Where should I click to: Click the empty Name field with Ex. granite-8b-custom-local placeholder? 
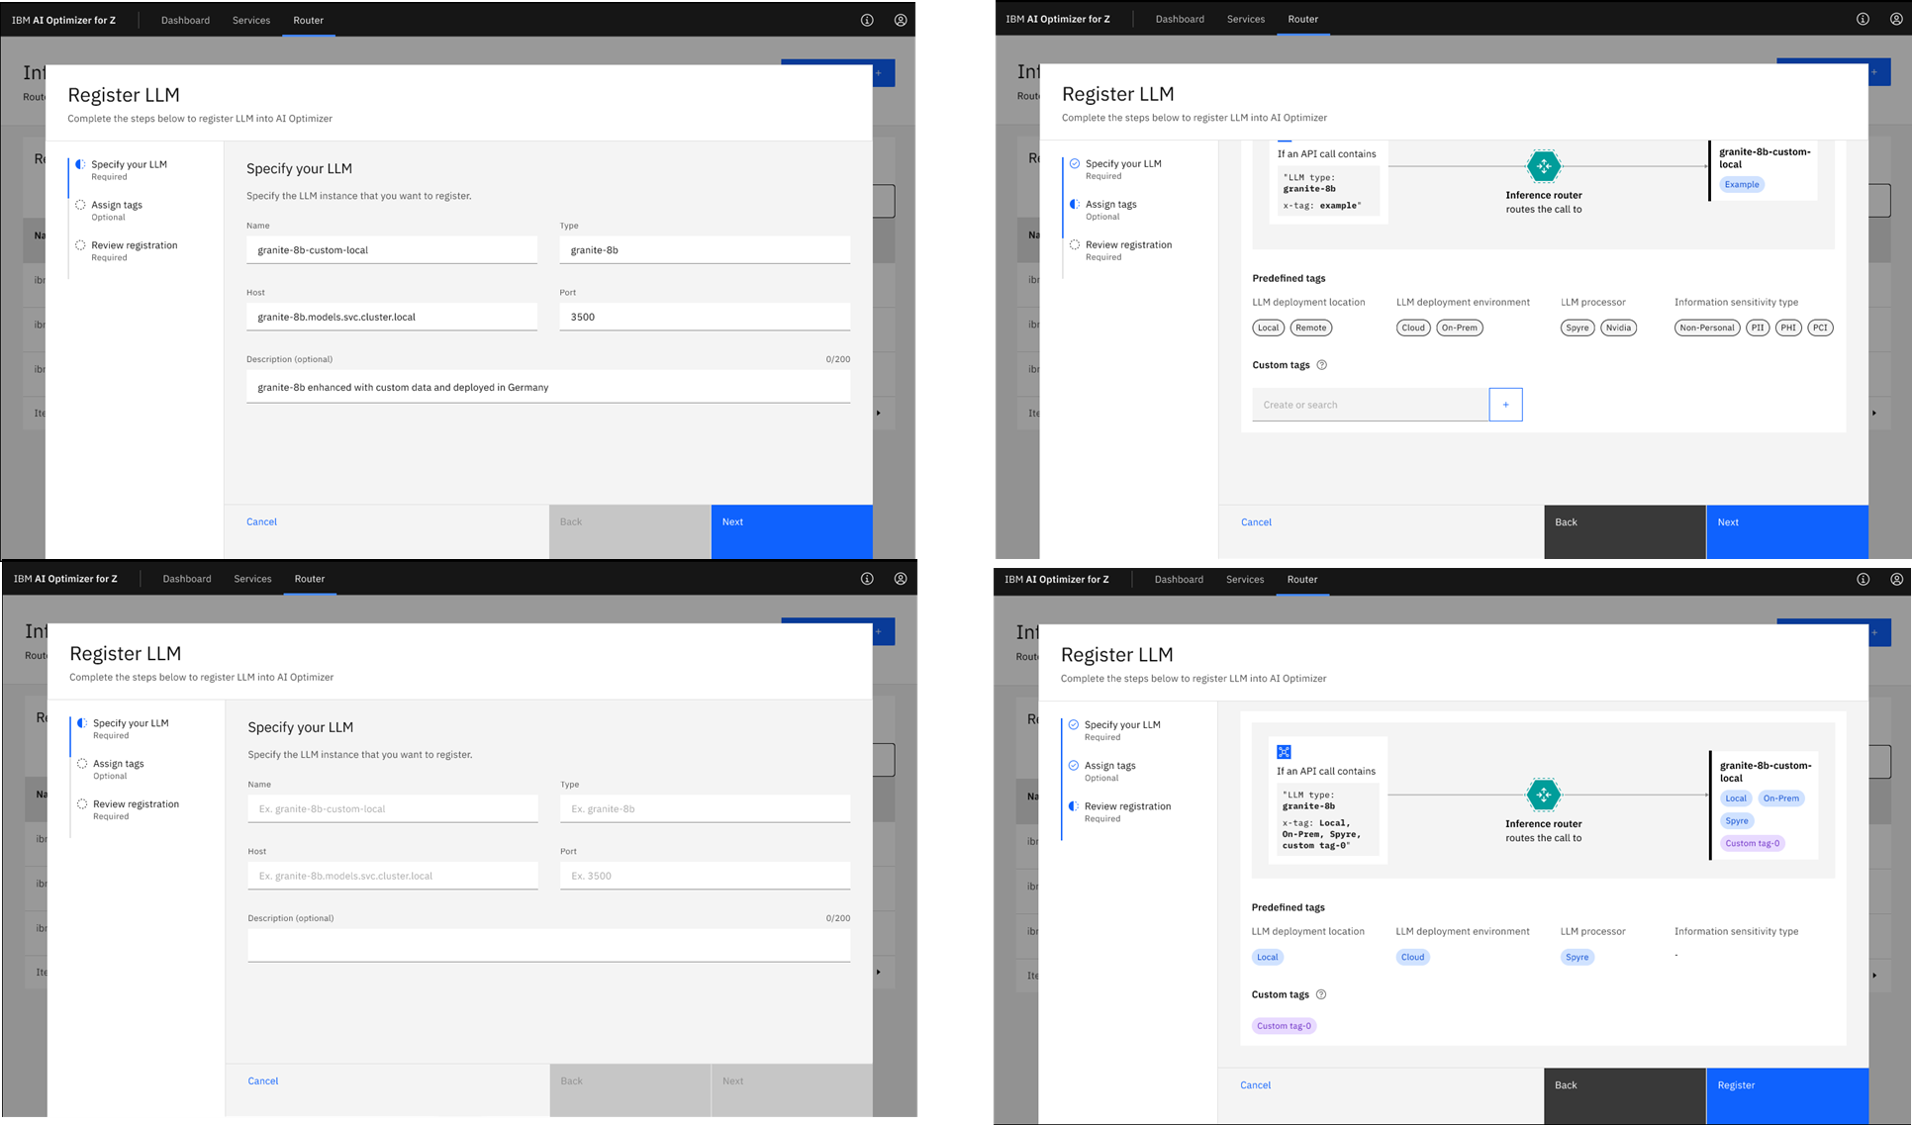point(393,809)
